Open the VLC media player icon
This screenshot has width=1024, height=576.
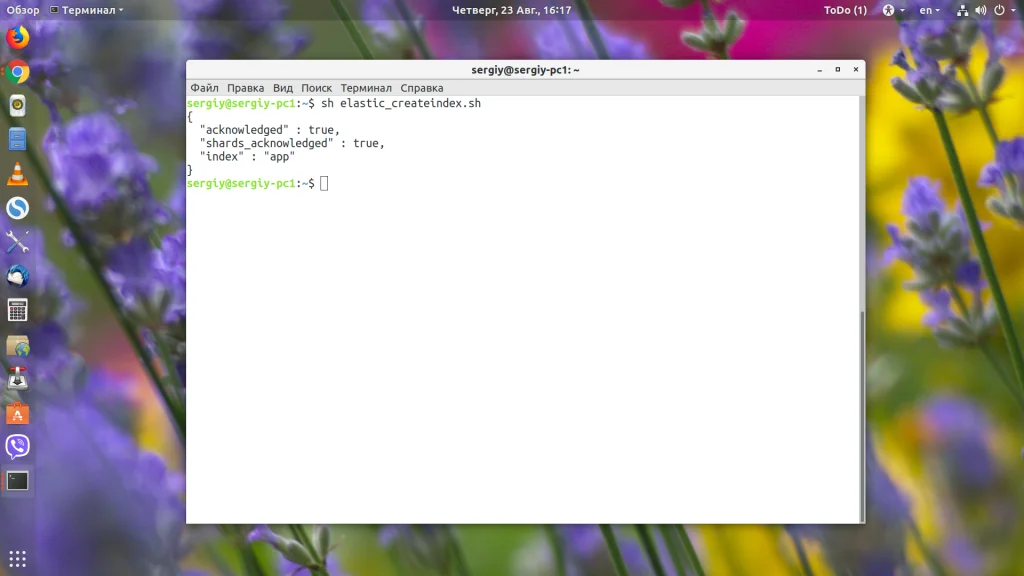pos(18,174)
